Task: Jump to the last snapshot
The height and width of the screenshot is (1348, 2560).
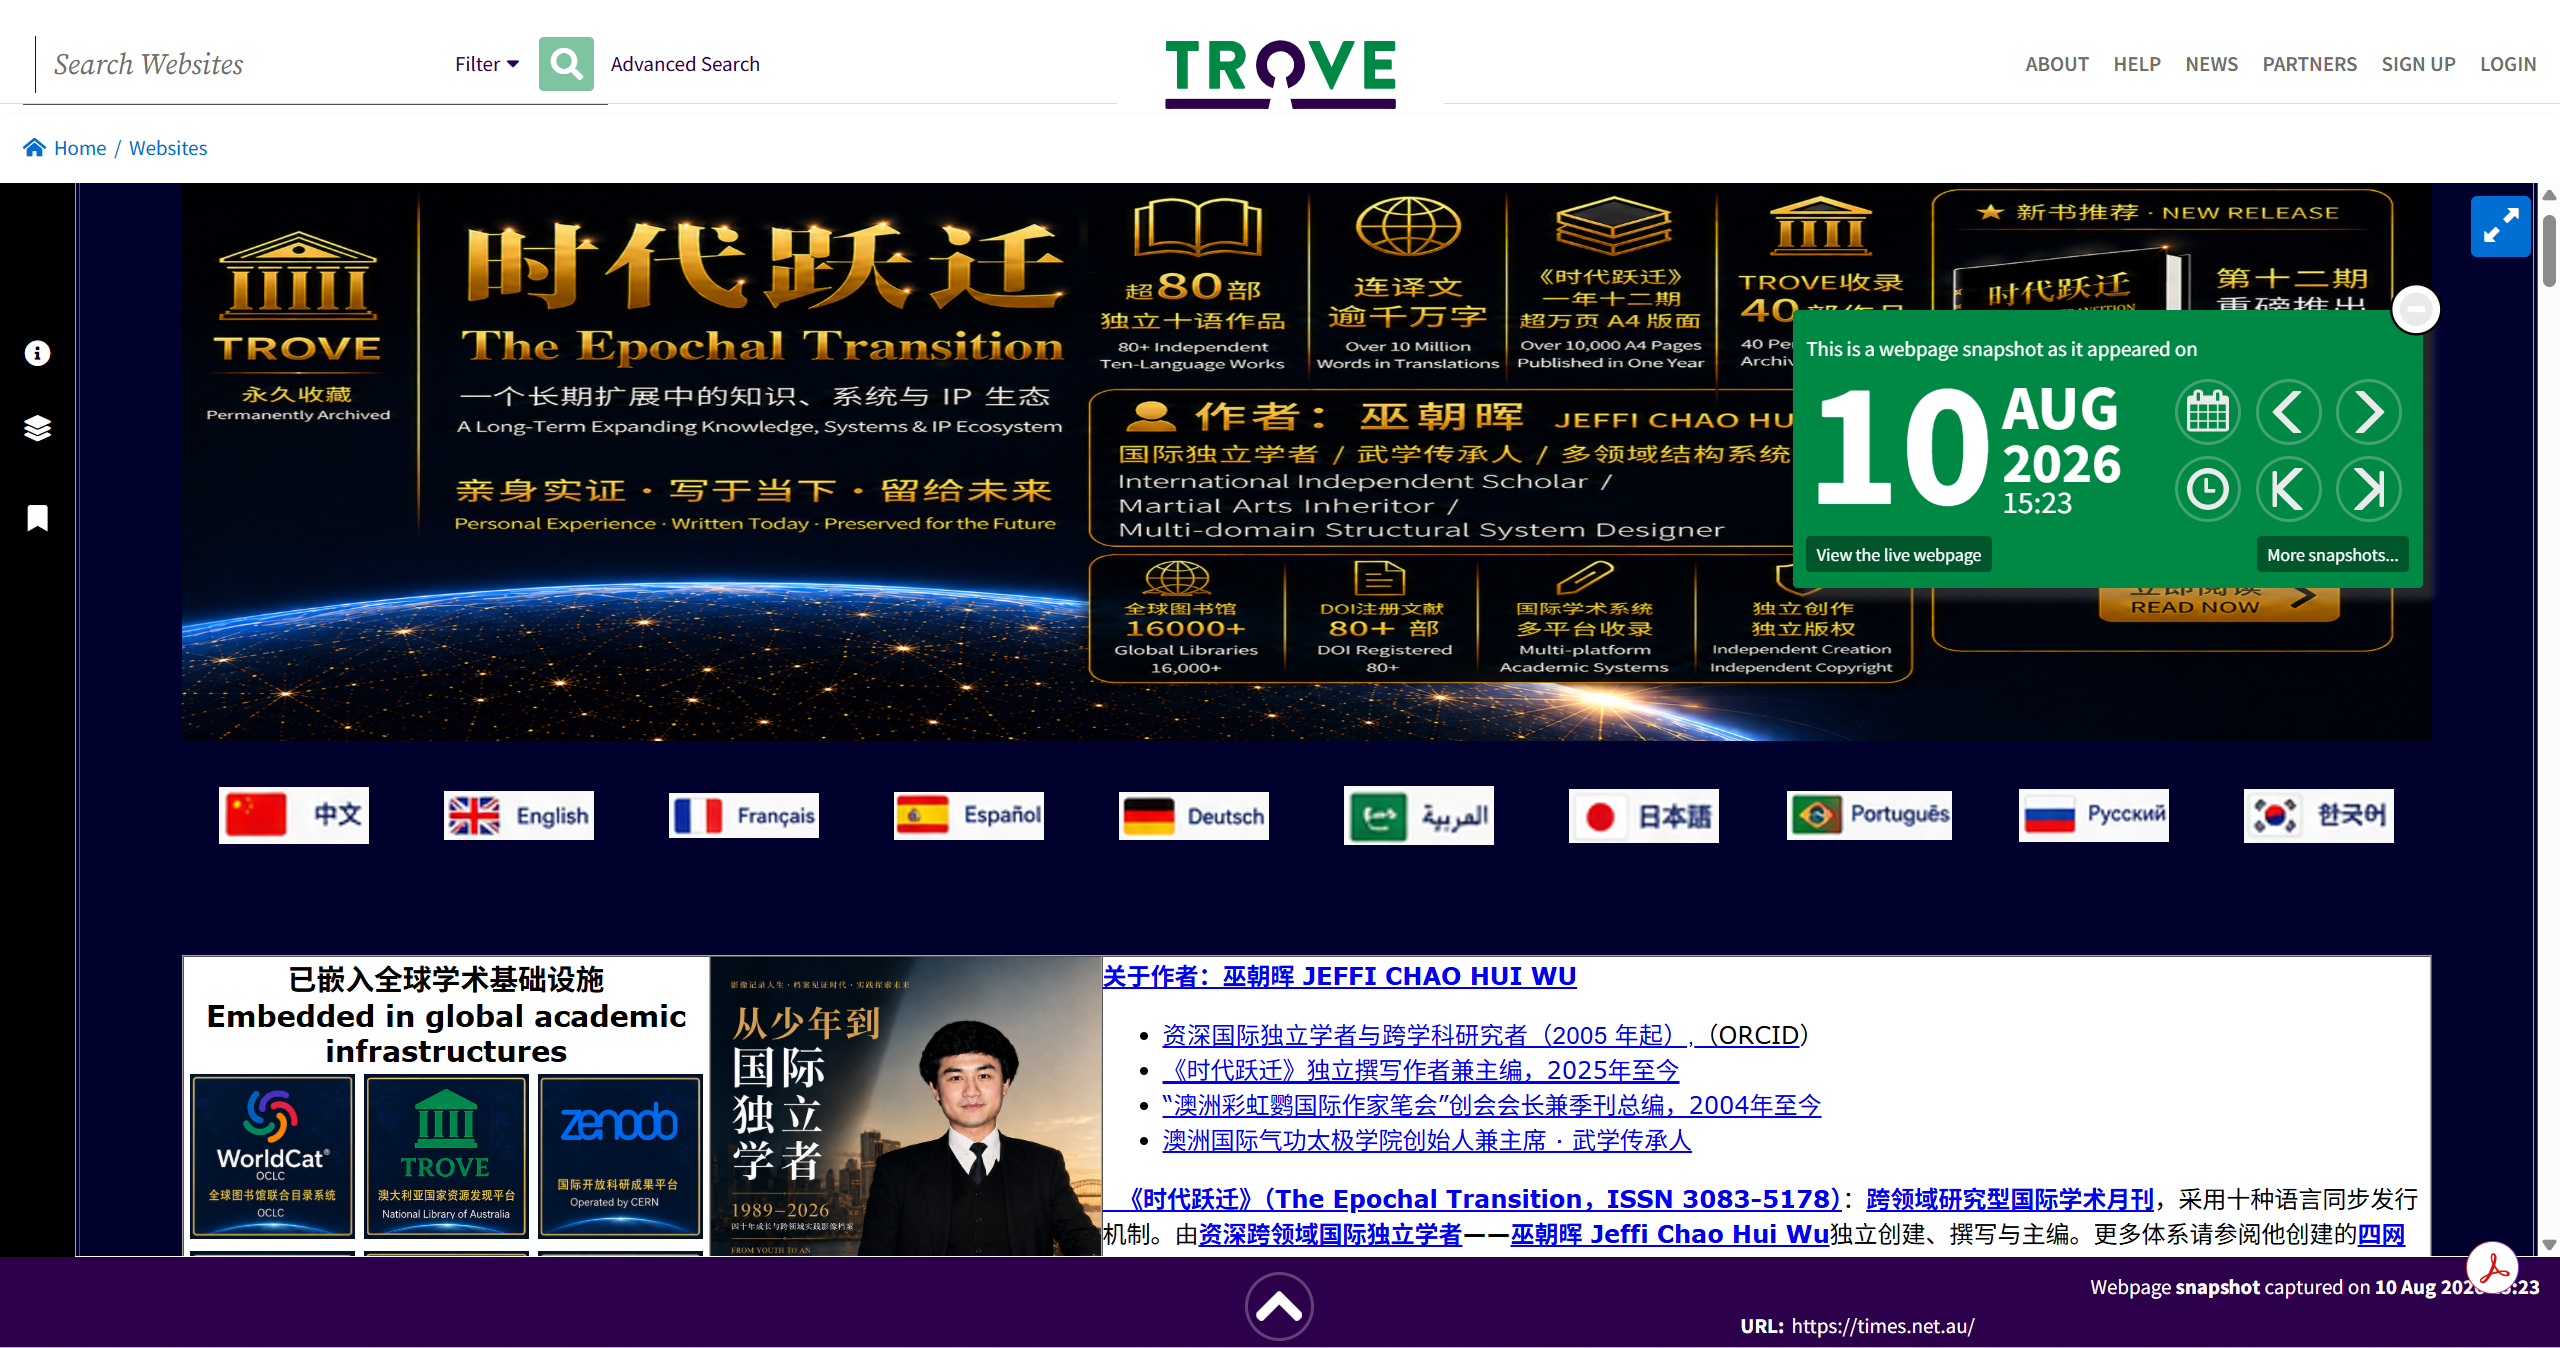Action: [2369, 489]
